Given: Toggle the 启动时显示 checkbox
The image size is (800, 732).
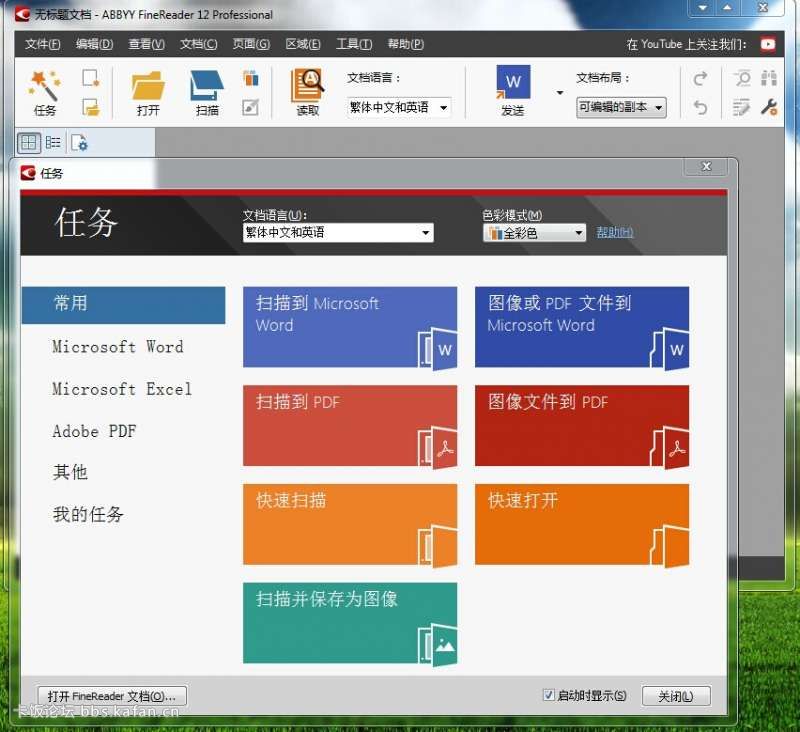Looking at the screenshot, I should [x=548, y=695].
